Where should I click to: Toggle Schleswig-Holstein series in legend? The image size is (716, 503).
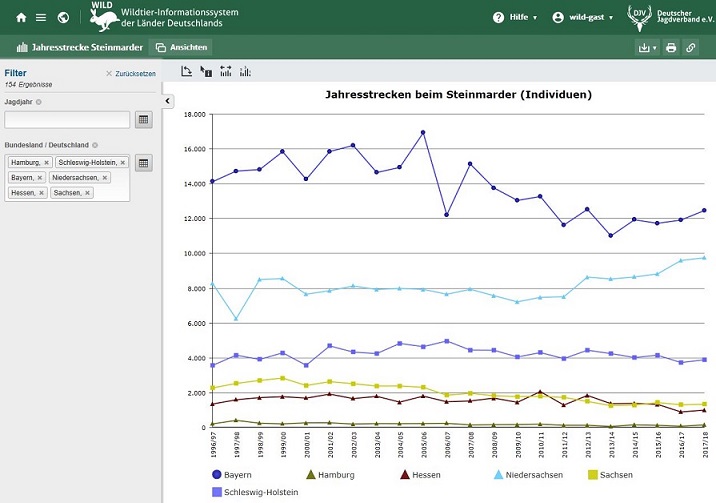[x=255, y=492]
